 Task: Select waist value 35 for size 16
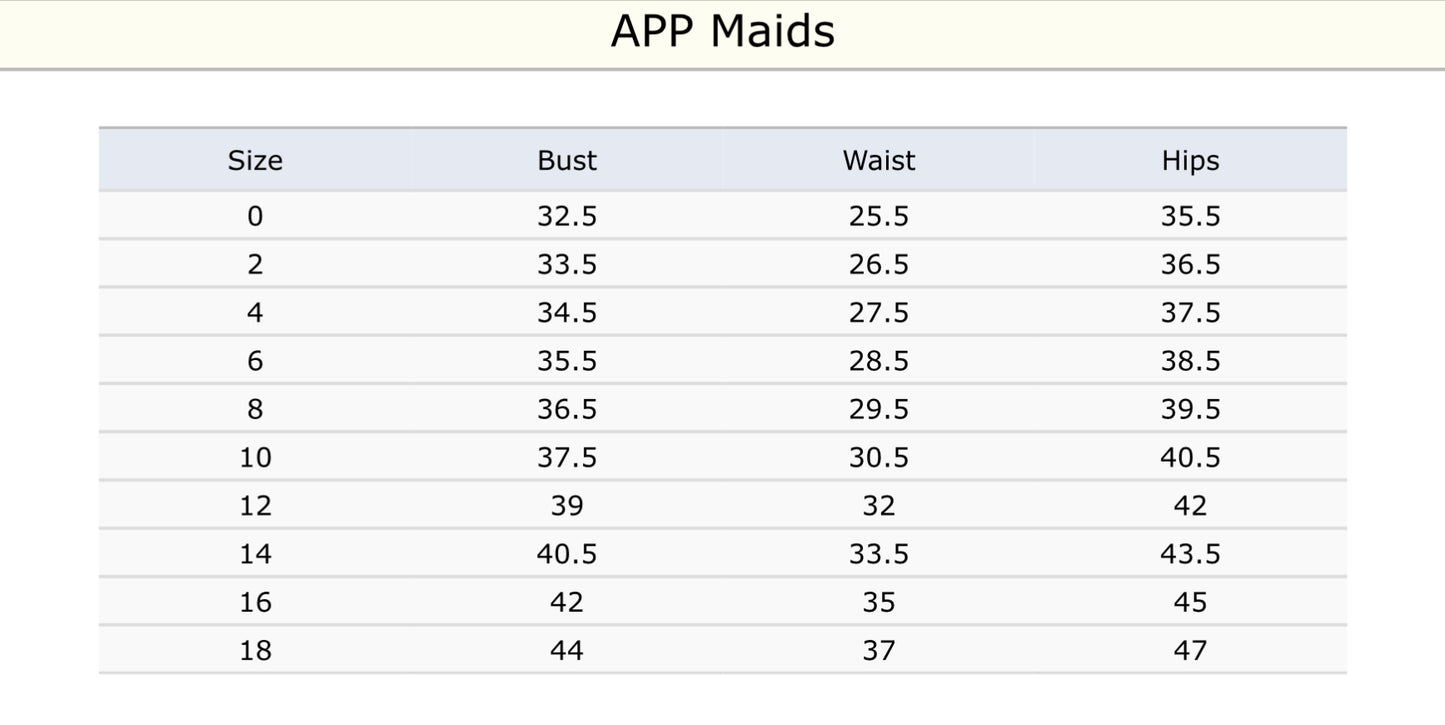(879, 602)
